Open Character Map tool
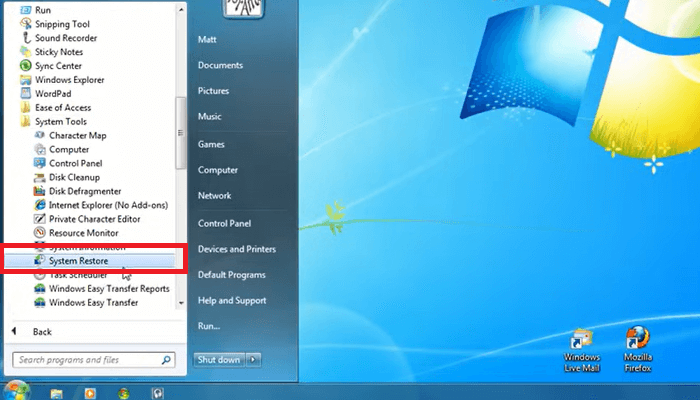 coord(77,135)
